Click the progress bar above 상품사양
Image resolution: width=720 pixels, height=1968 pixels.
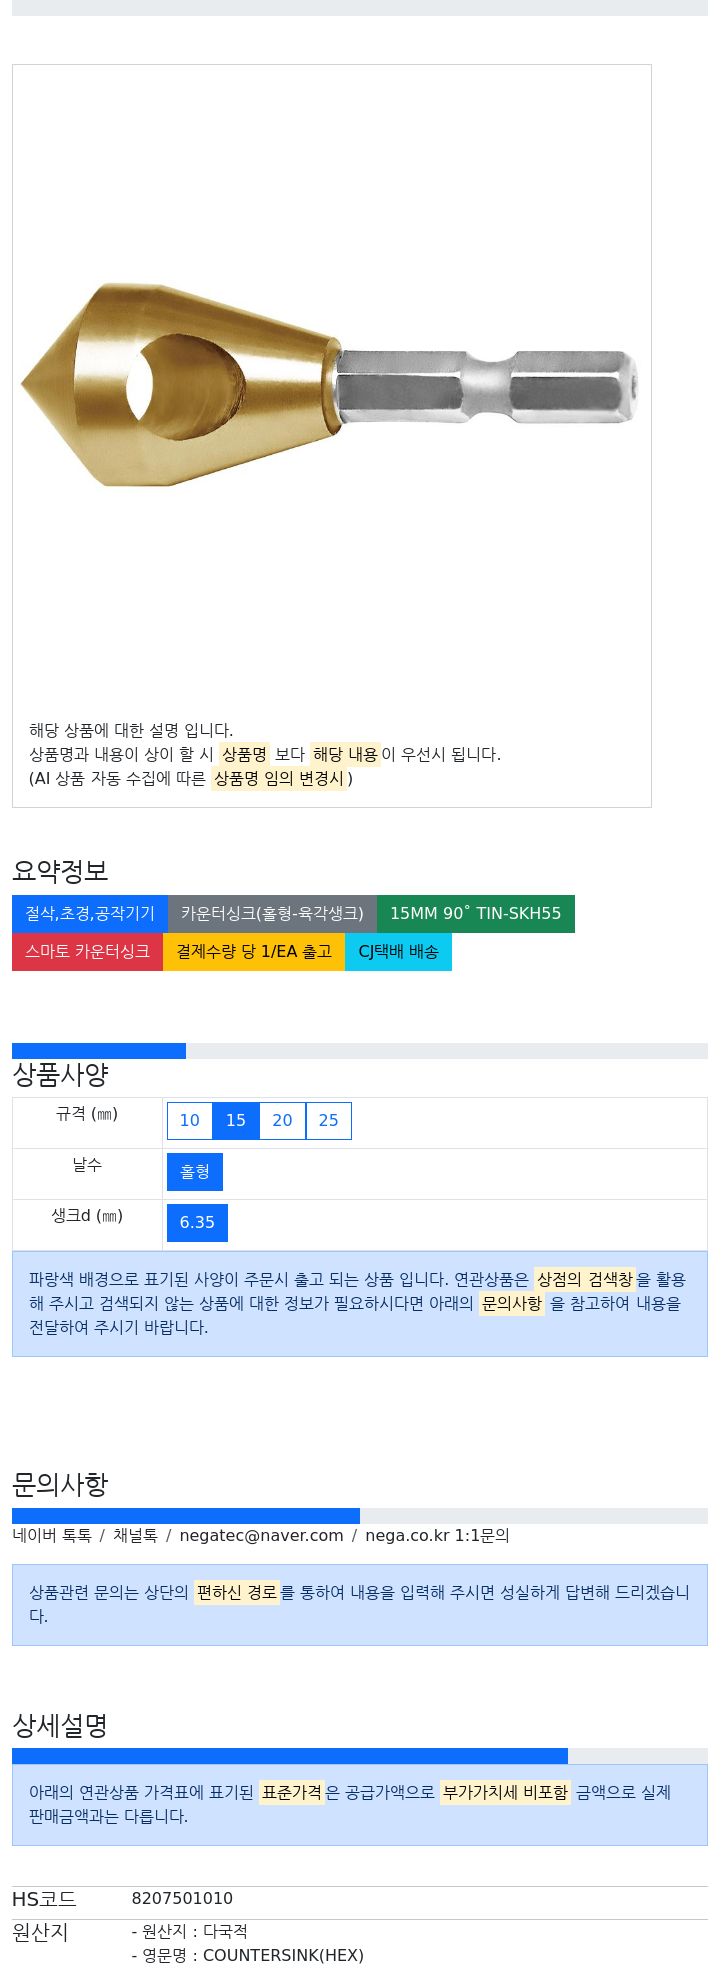[360, 1051]
